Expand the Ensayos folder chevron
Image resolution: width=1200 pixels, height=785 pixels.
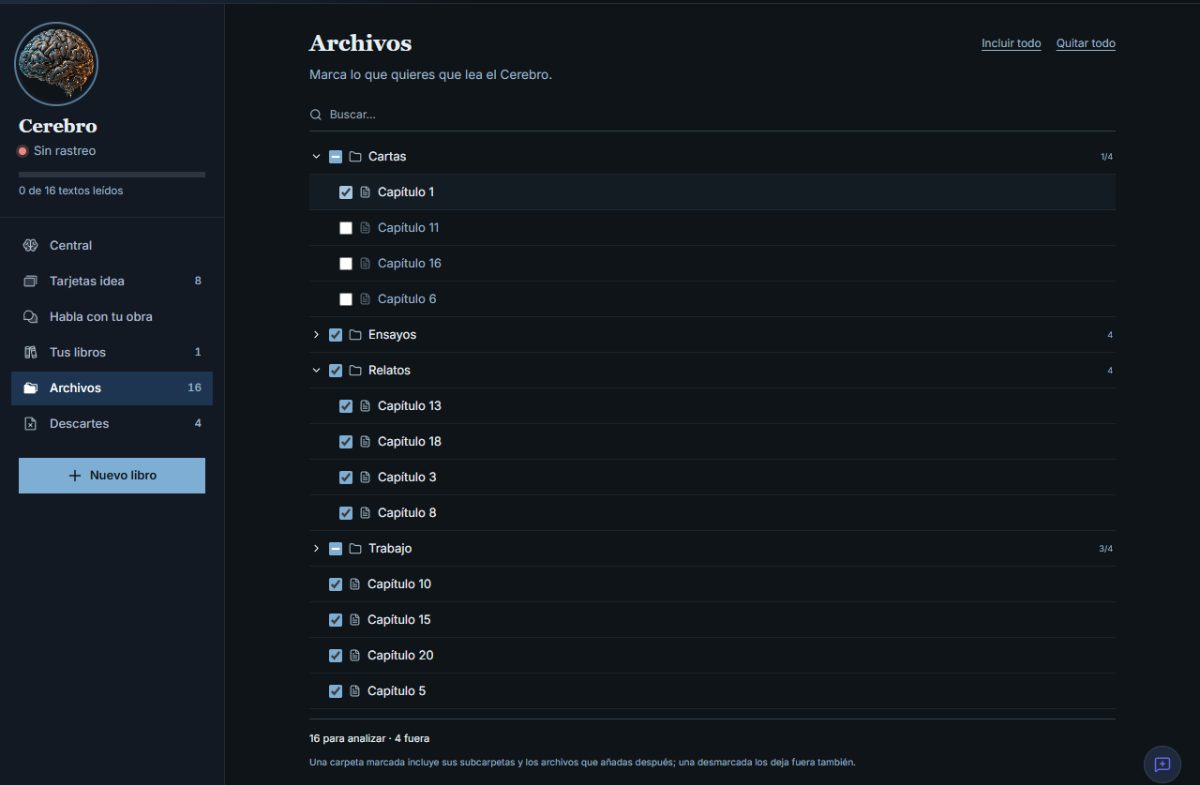pos(317,335)
